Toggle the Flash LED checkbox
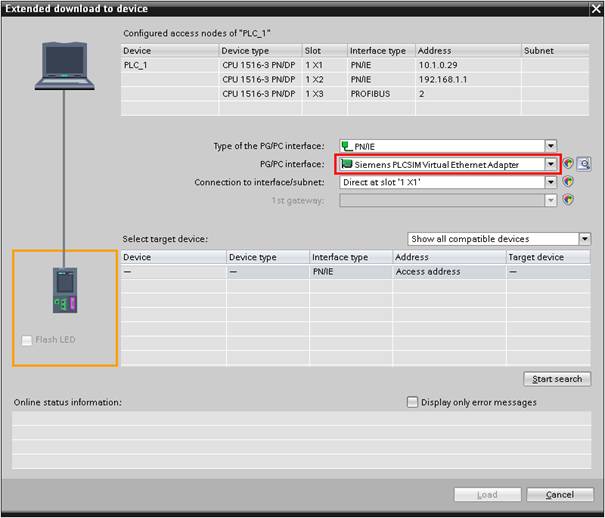The height and width of the screenshot is (518, 605). (26, 340)
